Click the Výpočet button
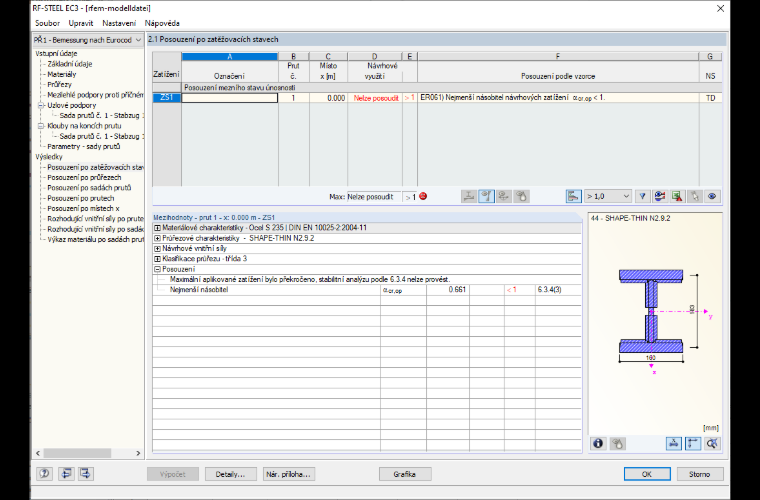Screen dimensions: 760x500 [173, 474]
